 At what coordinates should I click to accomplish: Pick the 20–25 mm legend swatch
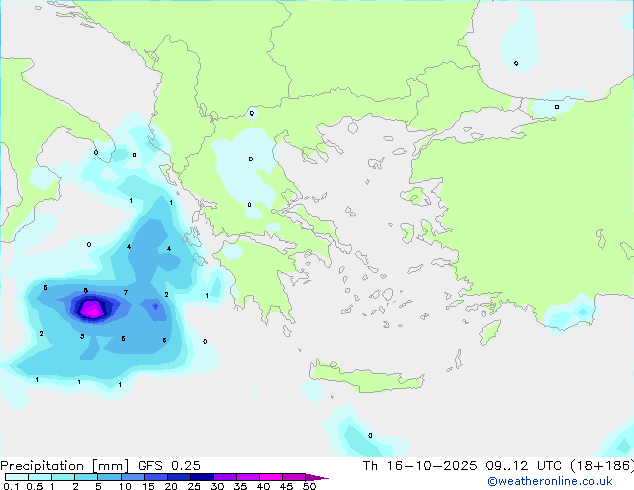pyautogui.click(x=179, y=477)
